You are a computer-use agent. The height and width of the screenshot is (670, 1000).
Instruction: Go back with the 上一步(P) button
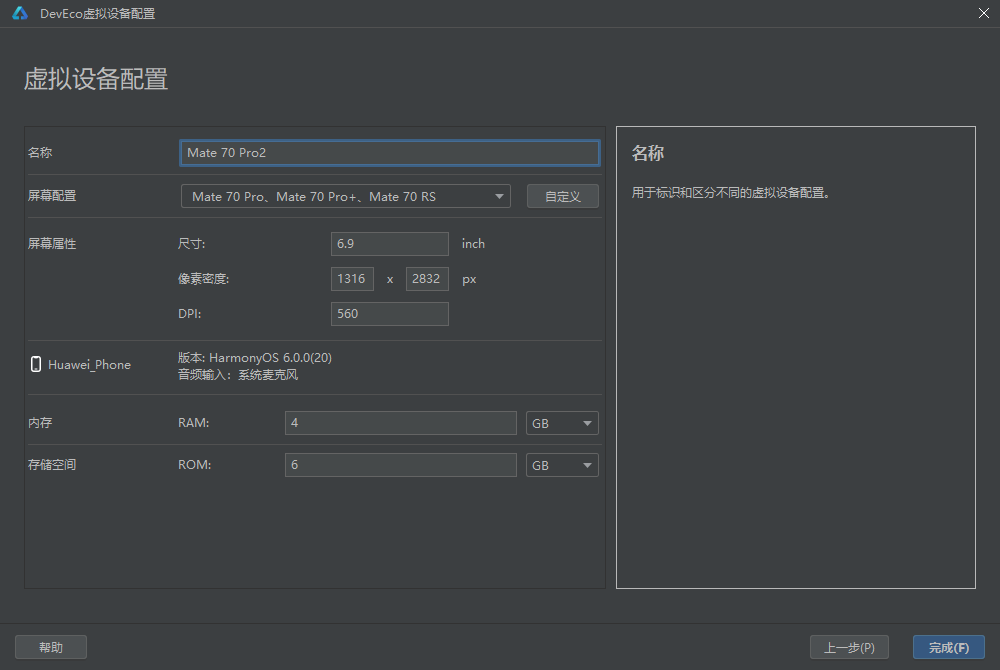(849, 647)
